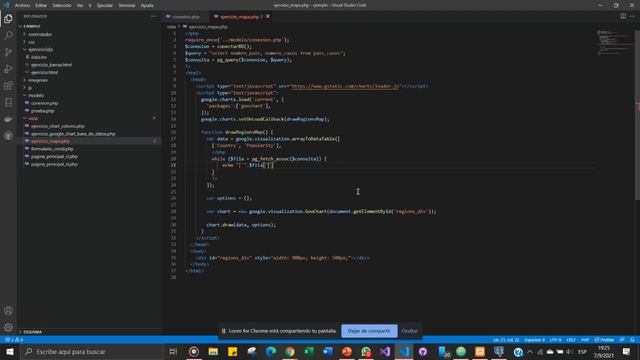Open data.tsv file in explorer
The height and width of the screenshot is (360, 640).
(x=39, y=57)
